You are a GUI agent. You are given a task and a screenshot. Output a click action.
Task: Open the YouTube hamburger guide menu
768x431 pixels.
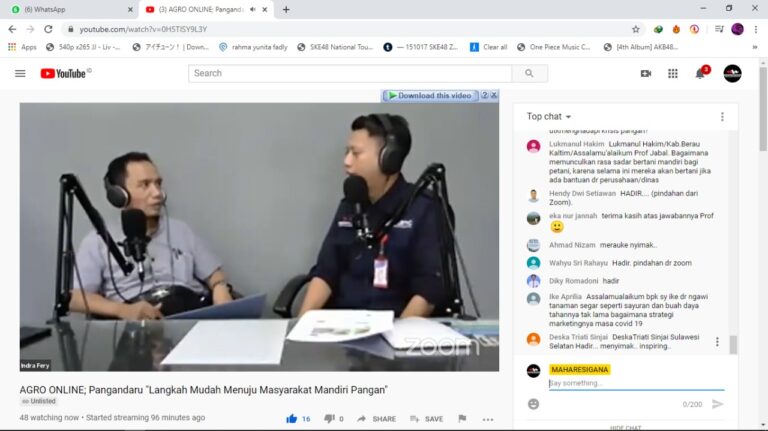pos(20,73)
